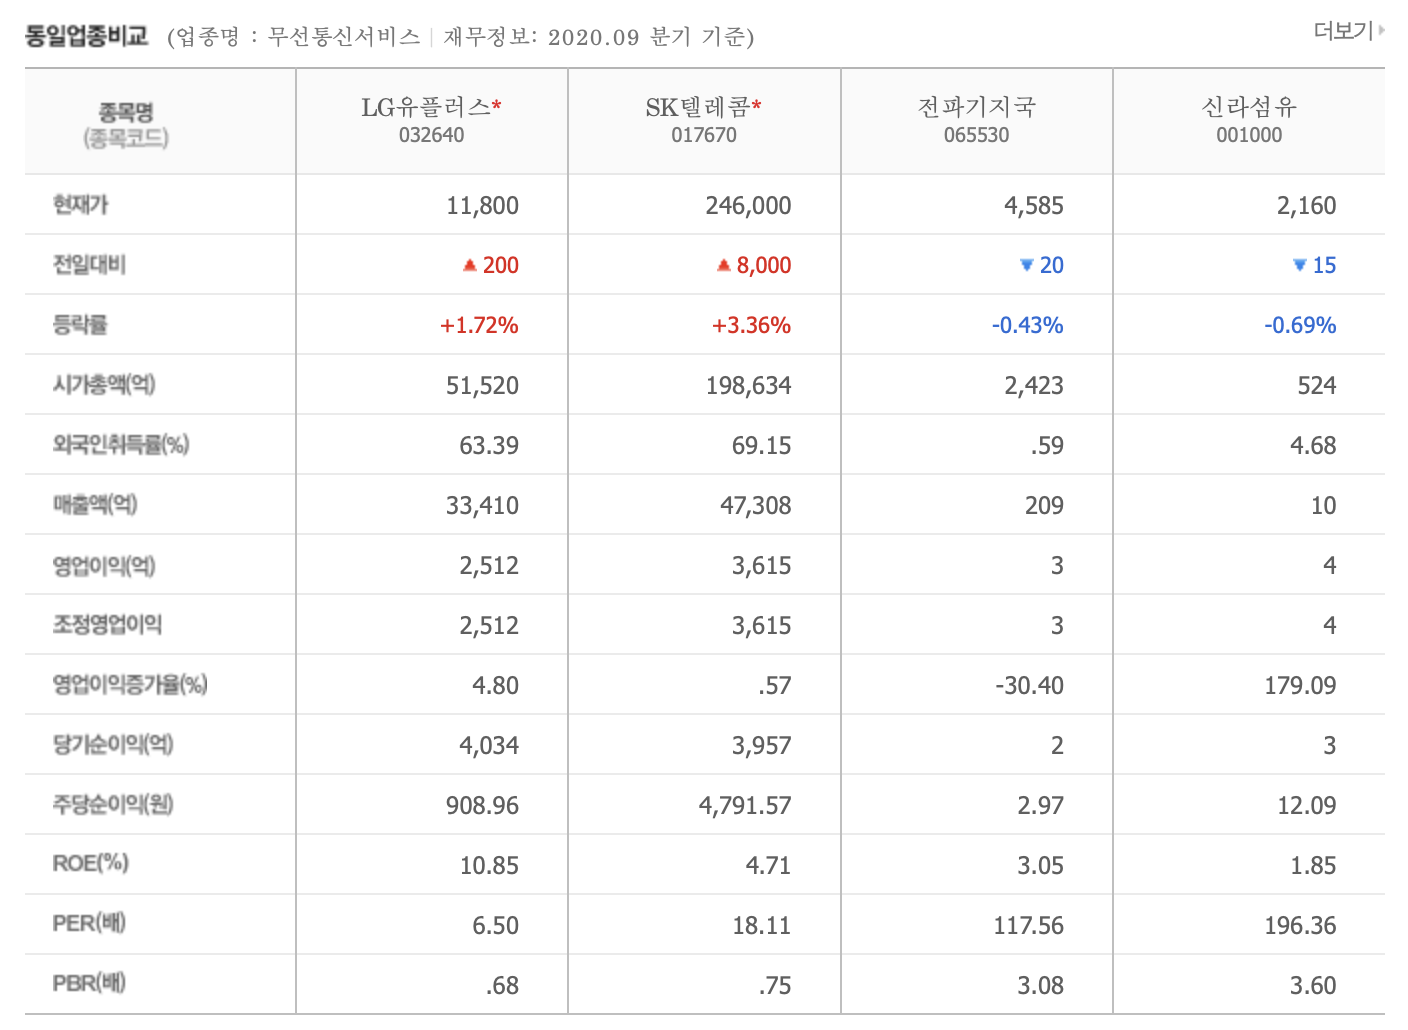Viewport: 1408px width, 1030px height.
Task: Click the 매출액(억) row label
Action: [x=95, y=505]
